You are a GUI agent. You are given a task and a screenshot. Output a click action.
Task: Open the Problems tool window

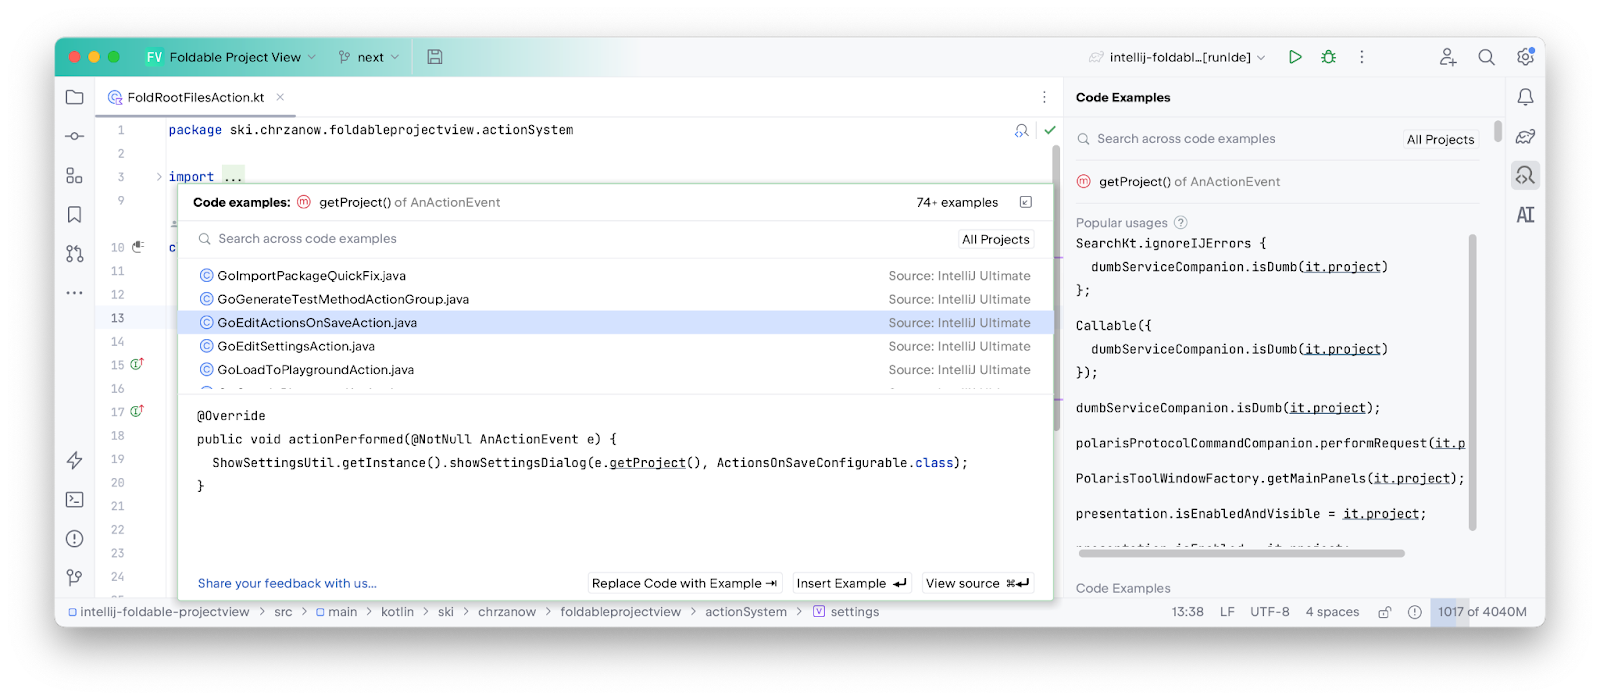74,539
